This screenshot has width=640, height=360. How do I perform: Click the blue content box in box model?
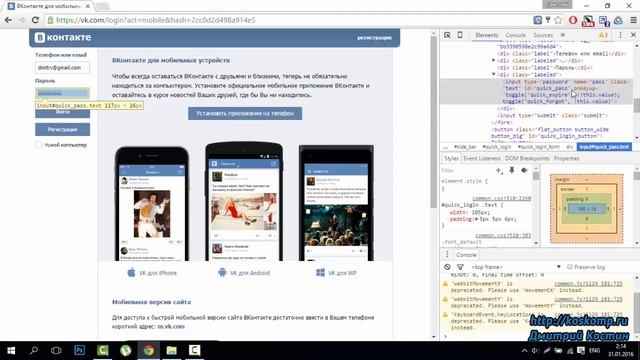pos(587,209)
